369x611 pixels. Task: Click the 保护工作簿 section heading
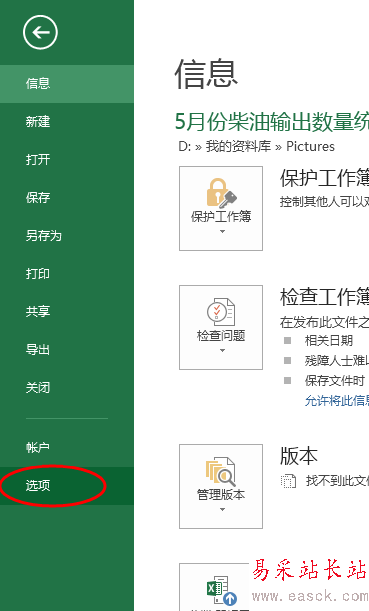click(324, 178)
